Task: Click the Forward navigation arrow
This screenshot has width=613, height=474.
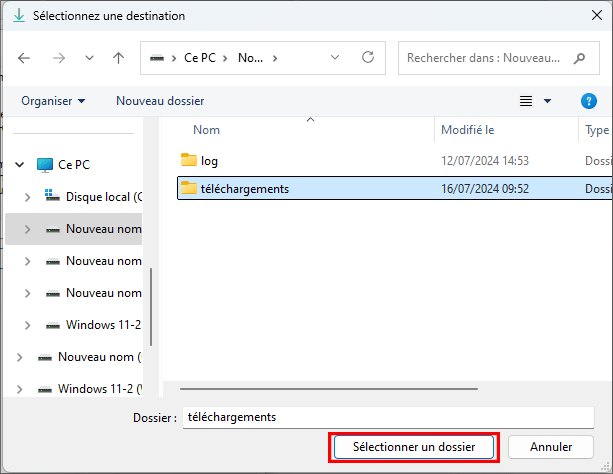Action: click(58, 58)
